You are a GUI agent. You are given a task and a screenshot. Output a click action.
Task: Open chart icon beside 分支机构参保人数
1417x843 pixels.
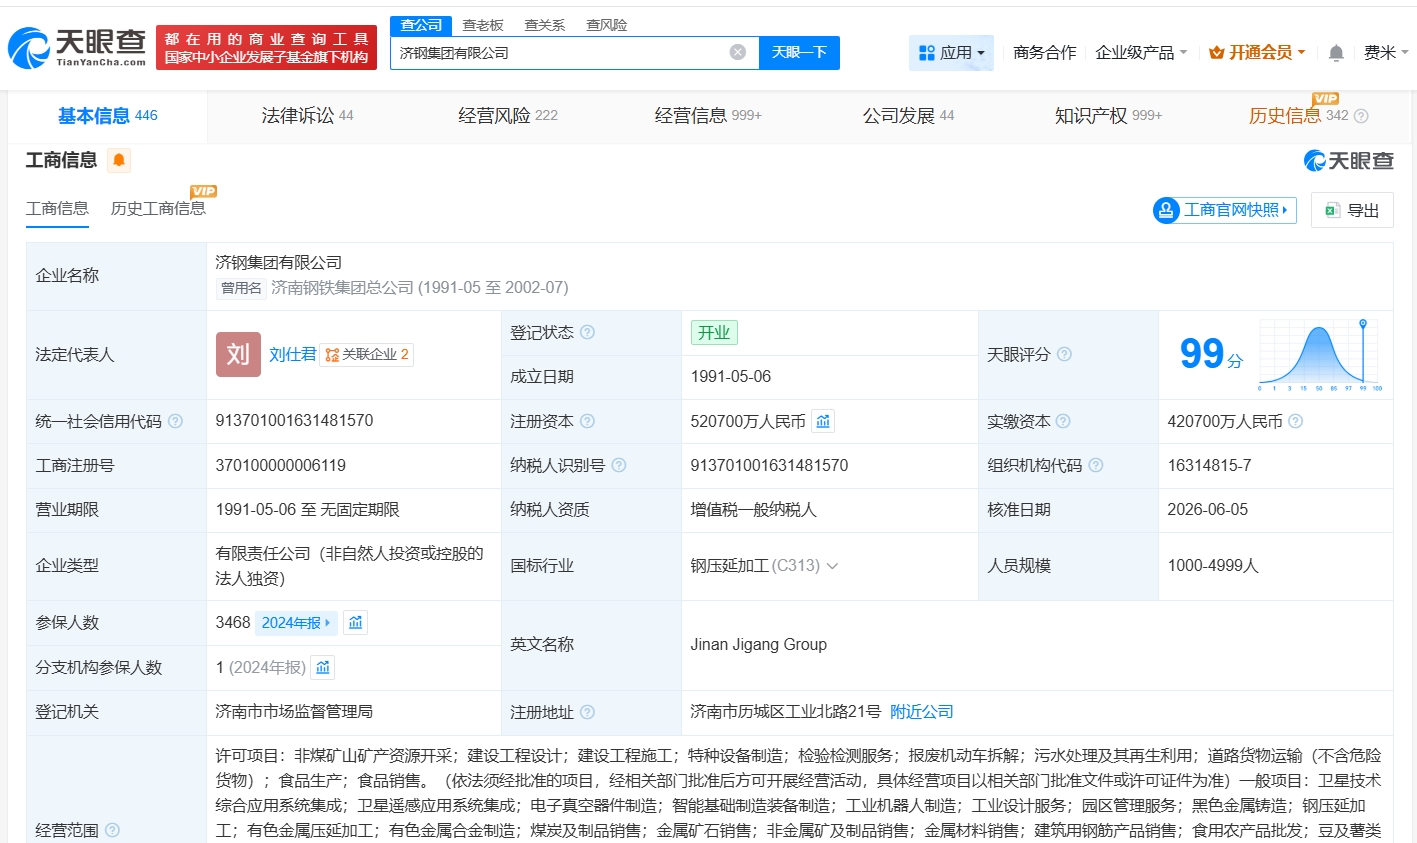tap(323, 667)
